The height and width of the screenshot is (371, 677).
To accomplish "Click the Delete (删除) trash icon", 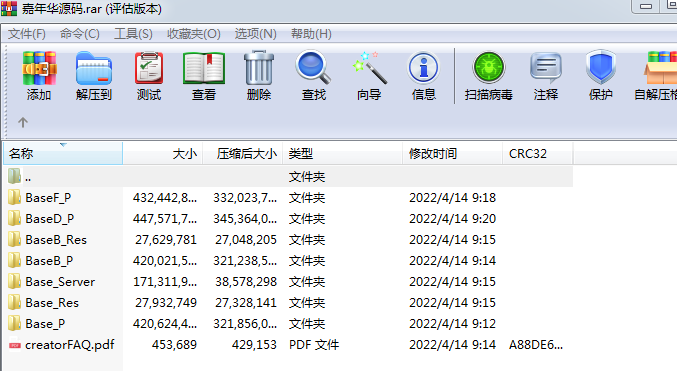I will [259, 68].
